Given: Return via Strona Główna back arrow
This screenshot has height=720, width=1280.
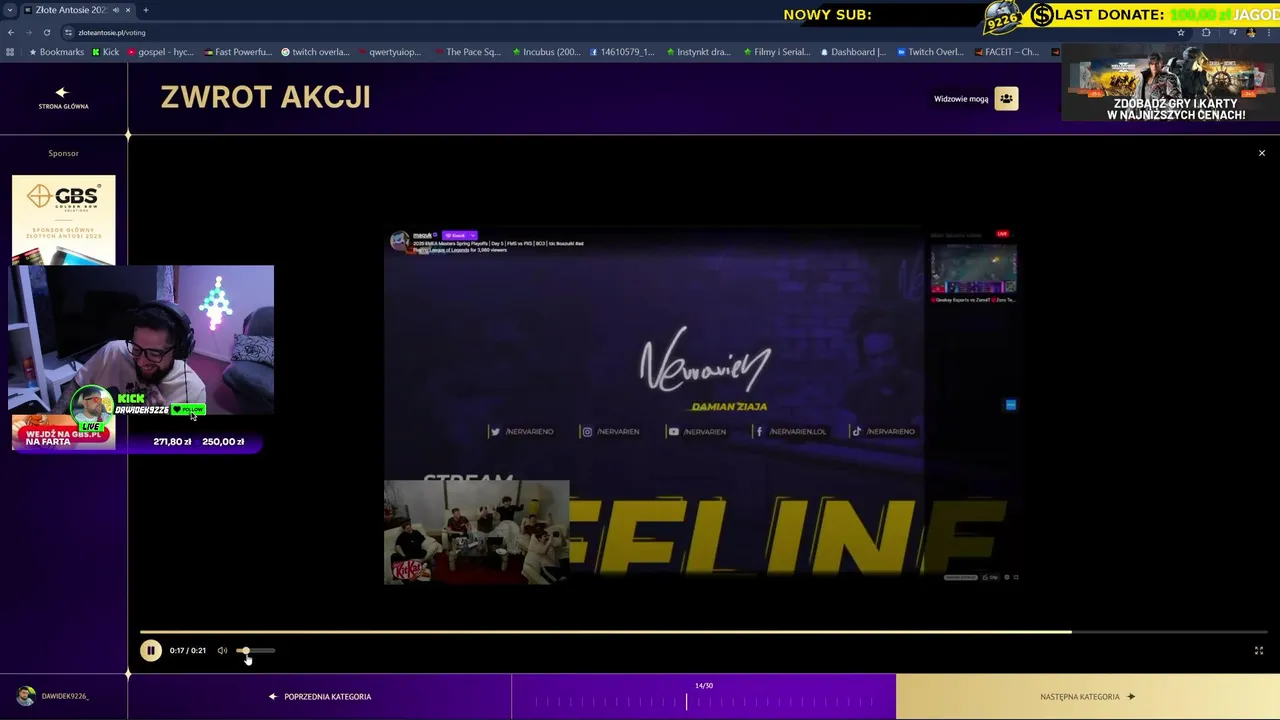Looking at the screenshot, I should click(63, 97).
